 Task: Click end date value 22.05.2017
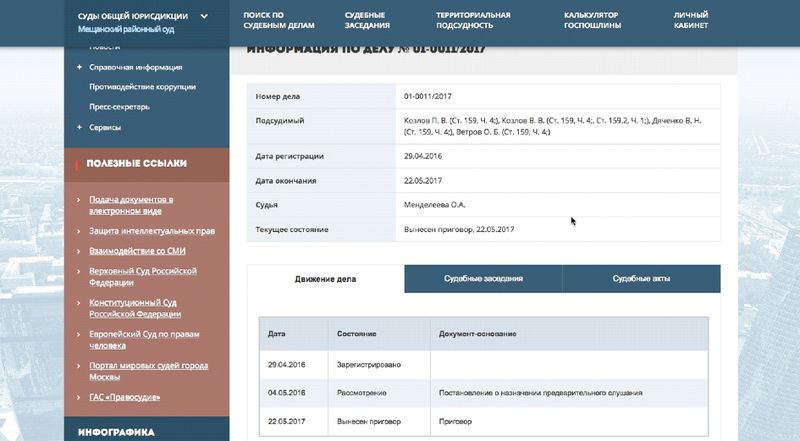click(x=423, y=181)
